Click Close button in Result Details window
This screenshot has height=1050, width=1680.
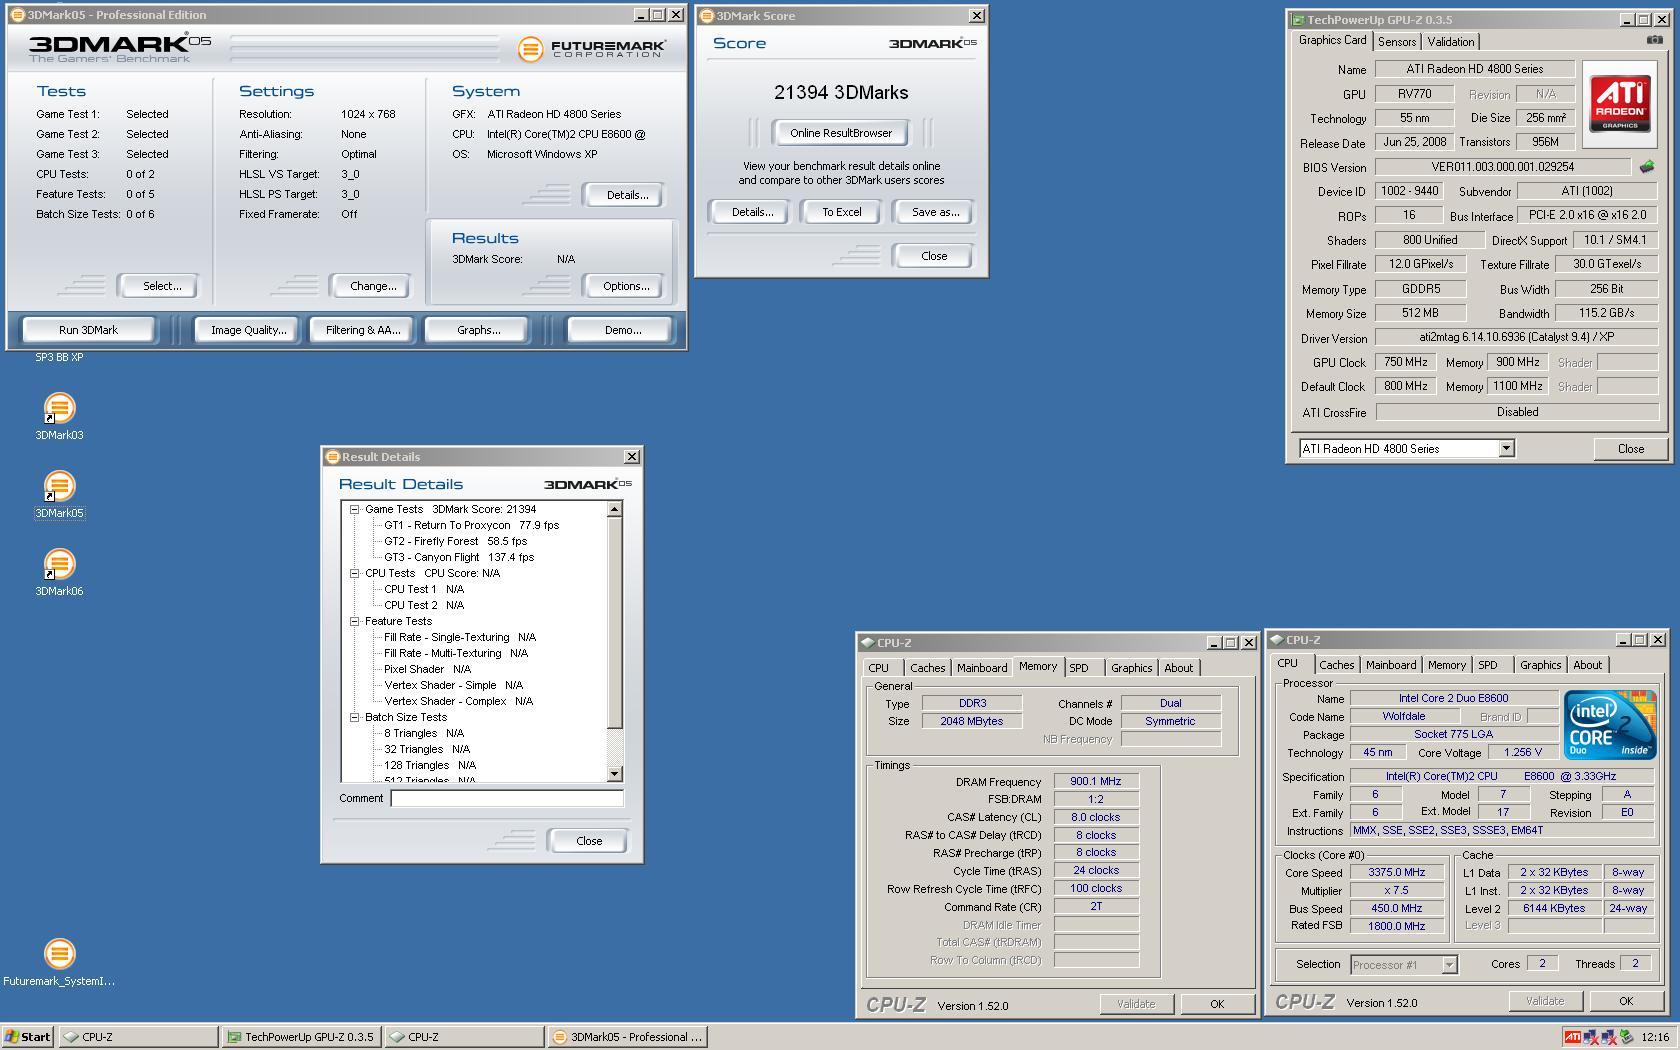point(589,841)
